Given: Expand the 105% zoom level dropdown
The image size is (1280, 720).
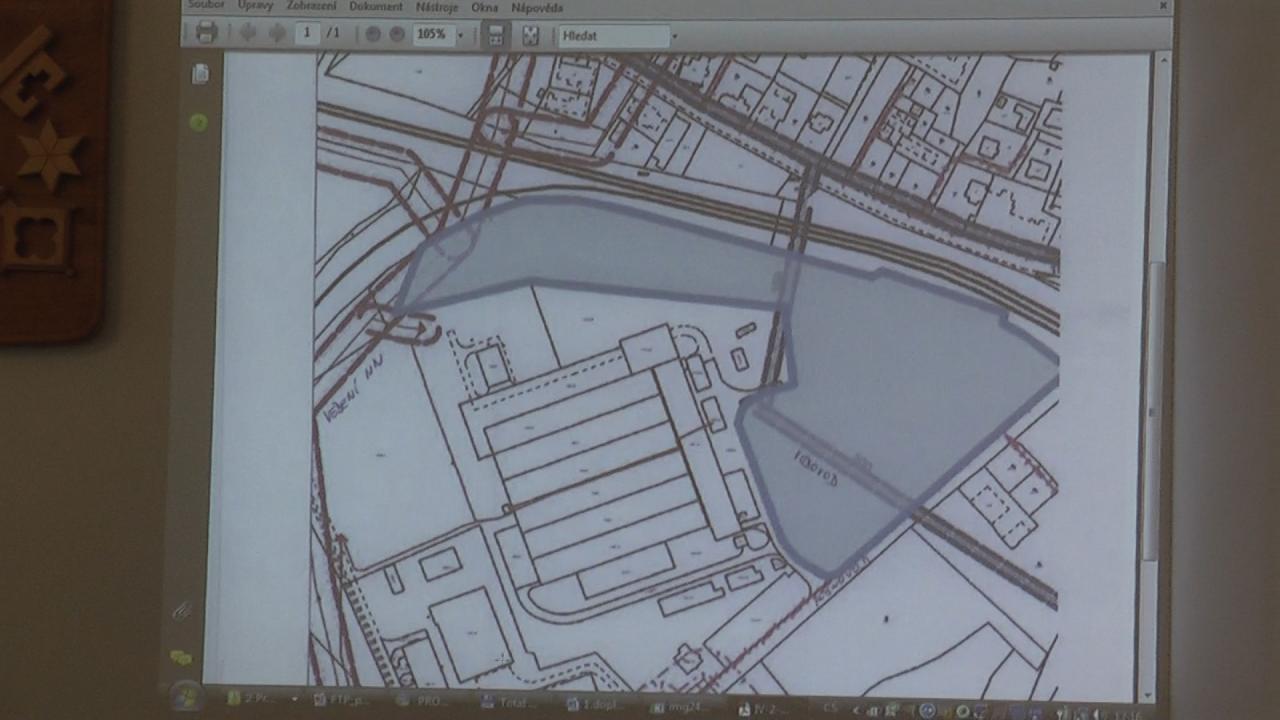Looking at the screenshot, I should coord(460,35).
